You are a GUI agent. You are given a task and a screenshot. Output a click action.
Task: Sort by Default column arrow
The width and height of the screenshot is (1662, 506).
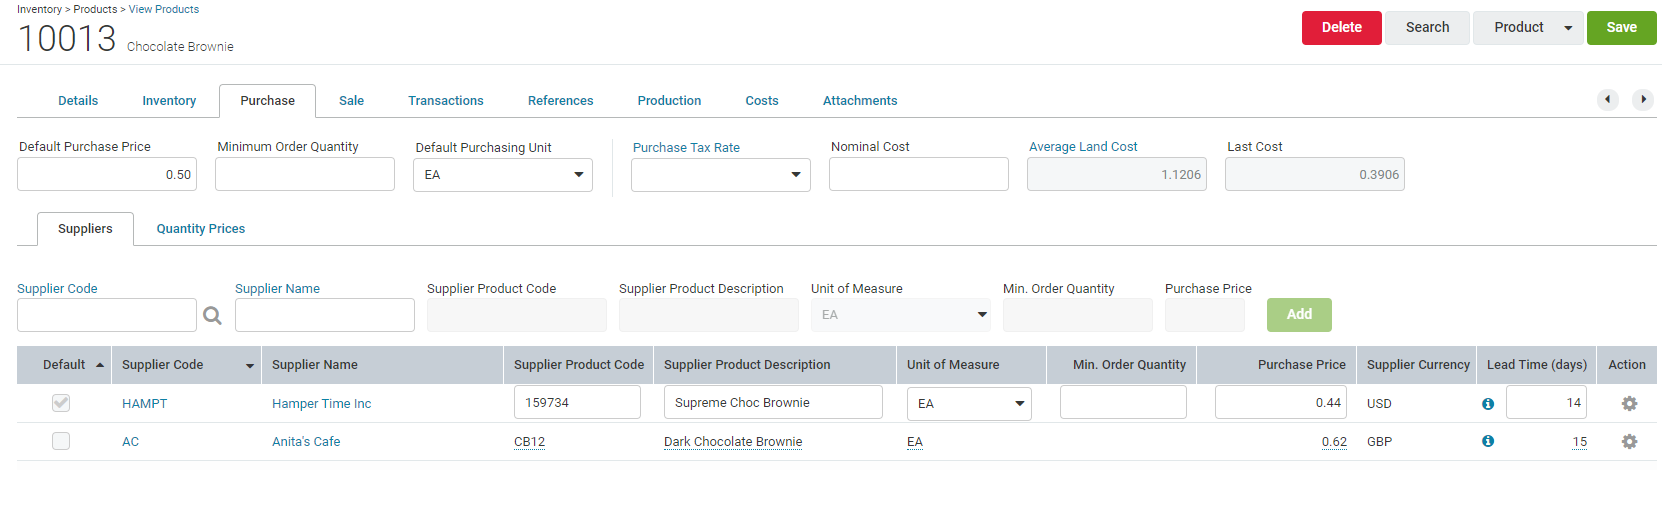pyautogui.click(x=100, y=365)
